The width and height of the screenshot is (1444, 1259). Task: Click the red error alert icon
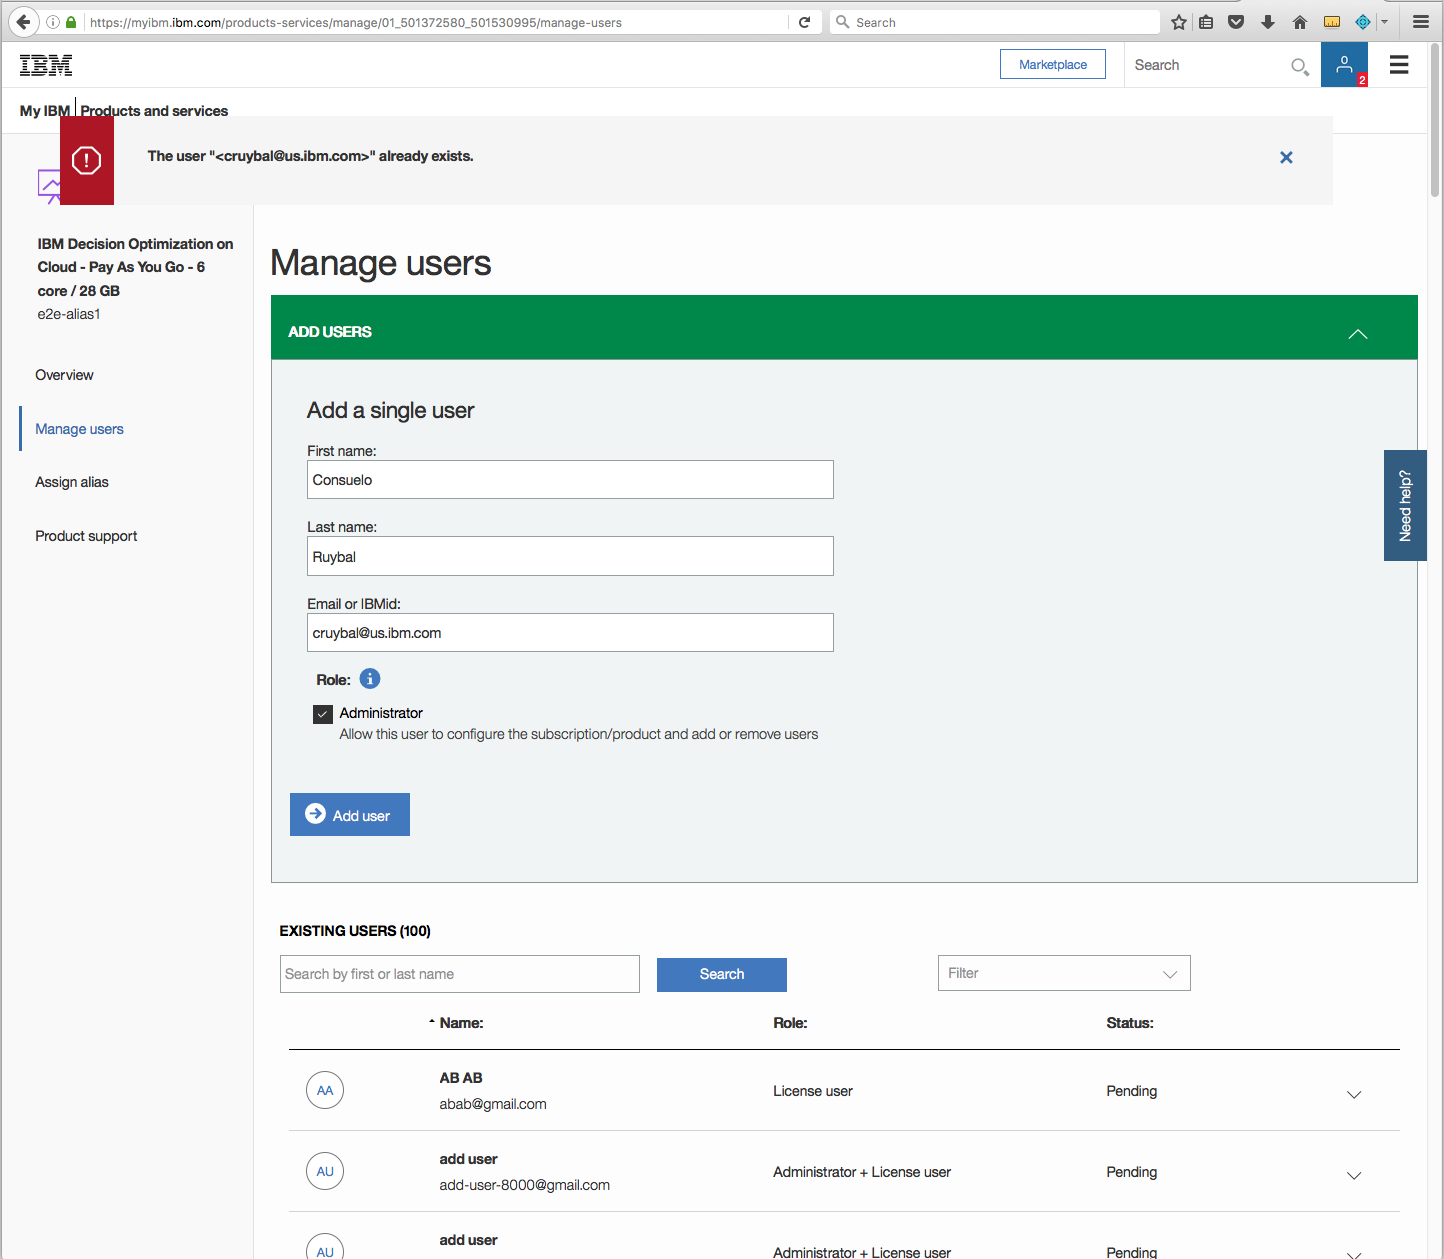tap(87, 160)
